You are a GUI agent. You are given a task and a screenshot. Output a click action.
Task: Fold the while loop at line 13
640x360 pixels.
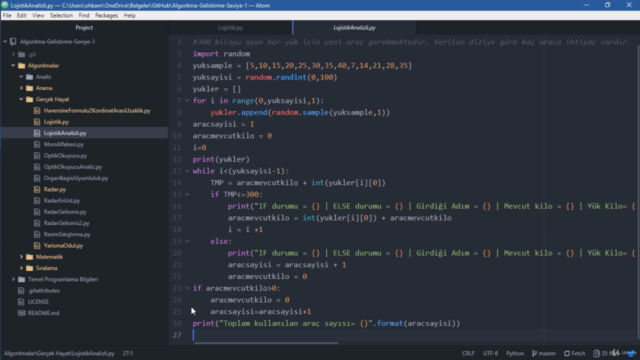pyautogui.click(x=187, y=171)
